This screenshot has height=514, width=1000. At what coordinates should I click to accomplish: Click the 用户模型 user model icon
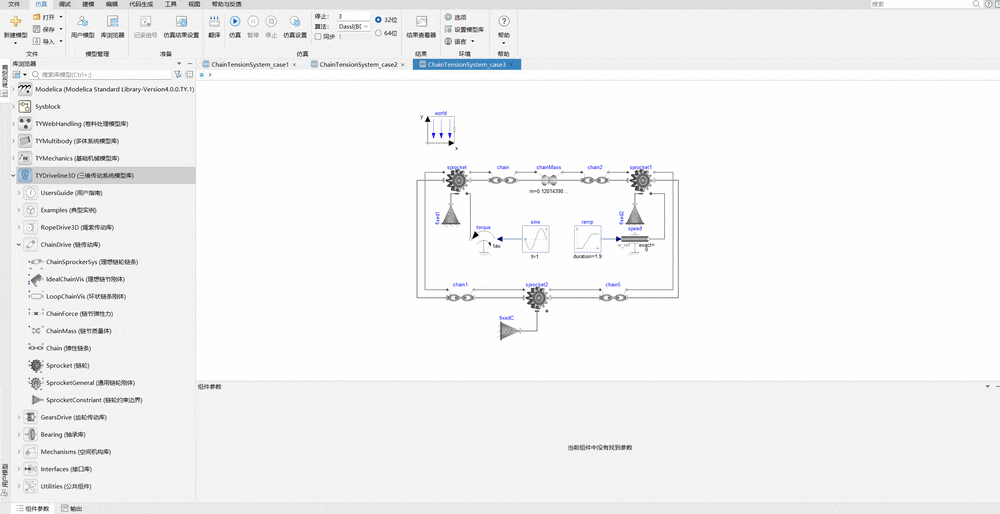[82, 22]
